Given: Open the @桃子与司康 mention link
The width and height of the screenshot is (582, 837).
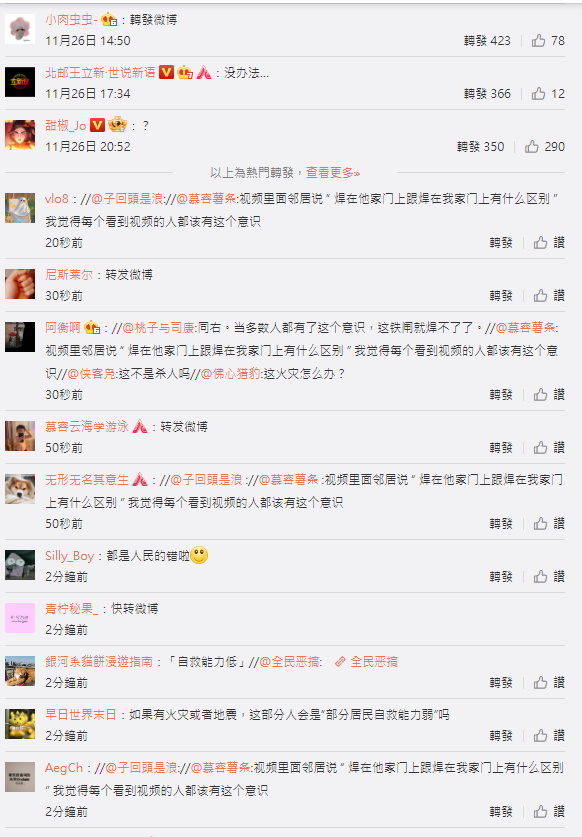Looking at the screenshot, I should tap(159, 328).
